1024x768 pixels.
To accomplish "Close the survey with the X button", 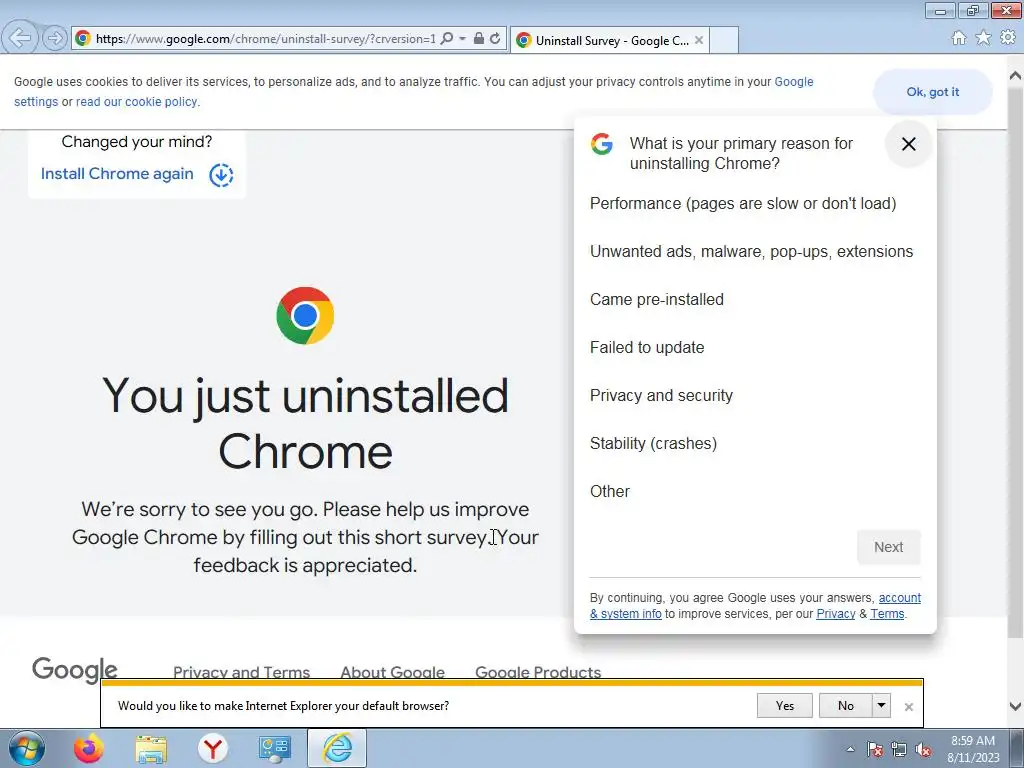I will click(908, 144).
